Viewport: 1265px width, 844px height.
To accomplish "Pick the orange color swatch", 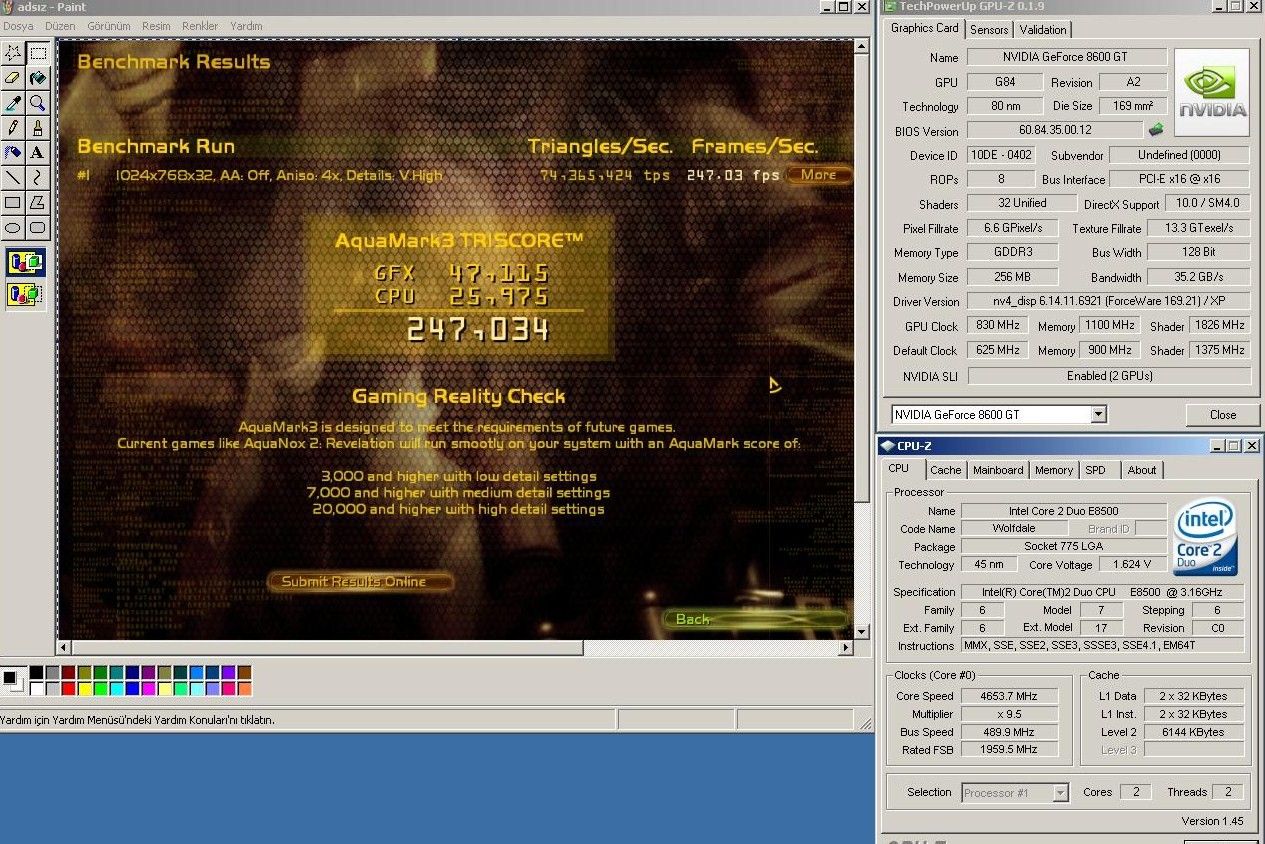I will point(244,689).
